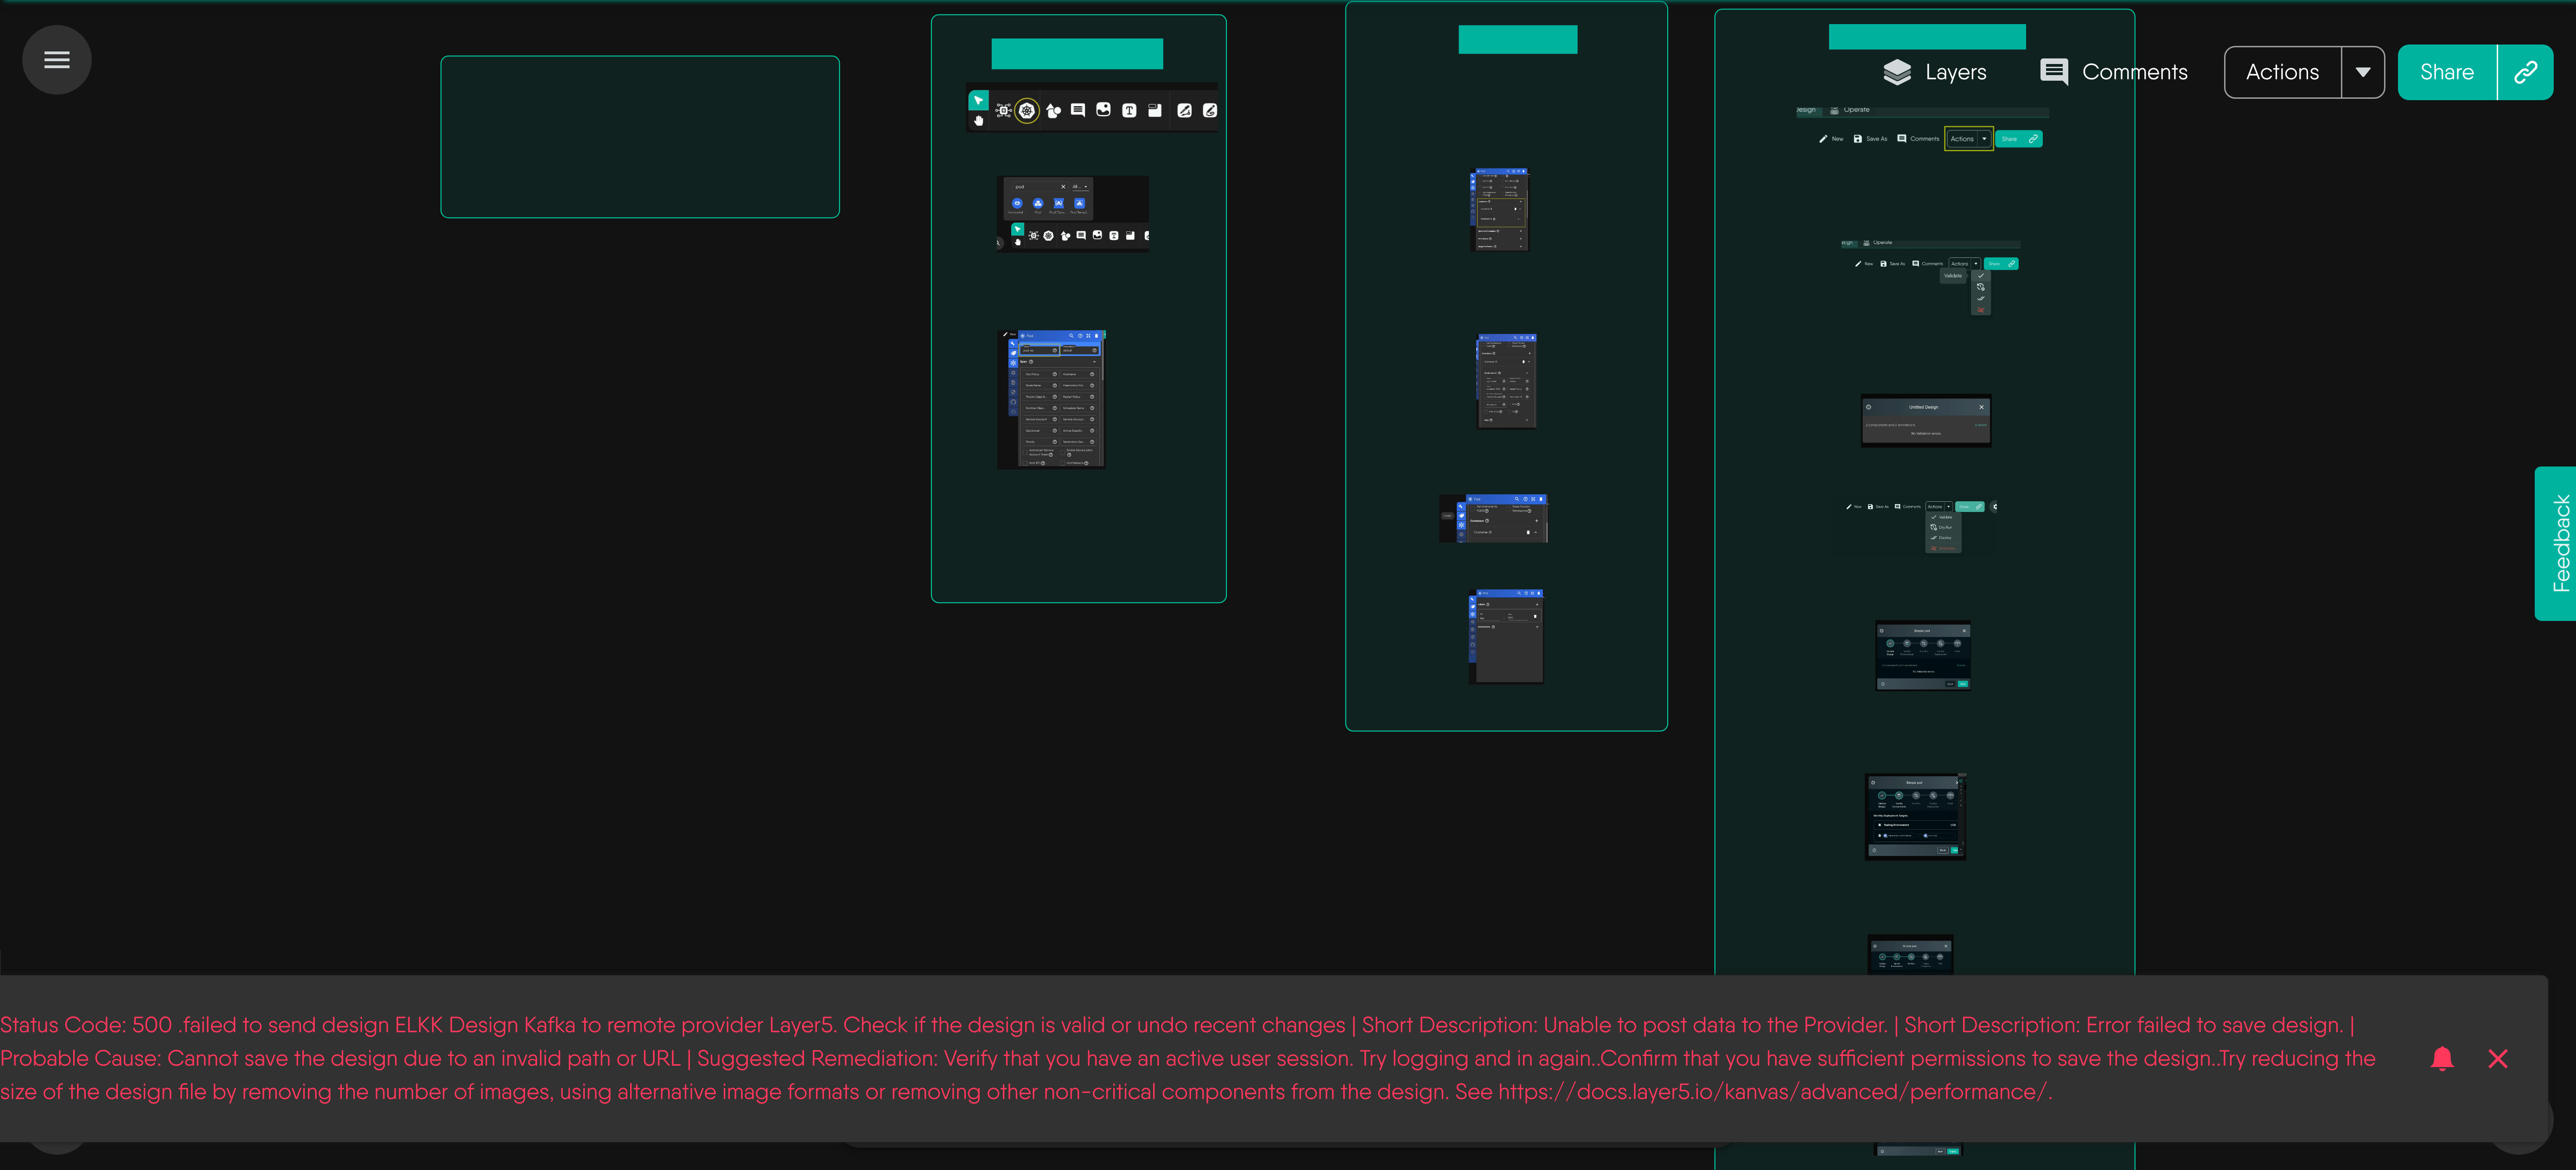2576x1170 pixels.
Task: Open the Layers panel
Action: point(1934,72)
